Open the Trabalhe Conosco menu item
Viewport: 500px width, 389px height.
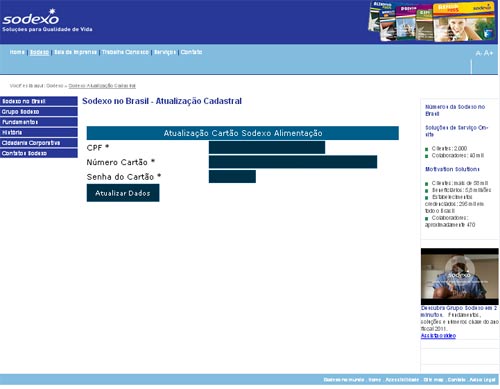(125, 52)
